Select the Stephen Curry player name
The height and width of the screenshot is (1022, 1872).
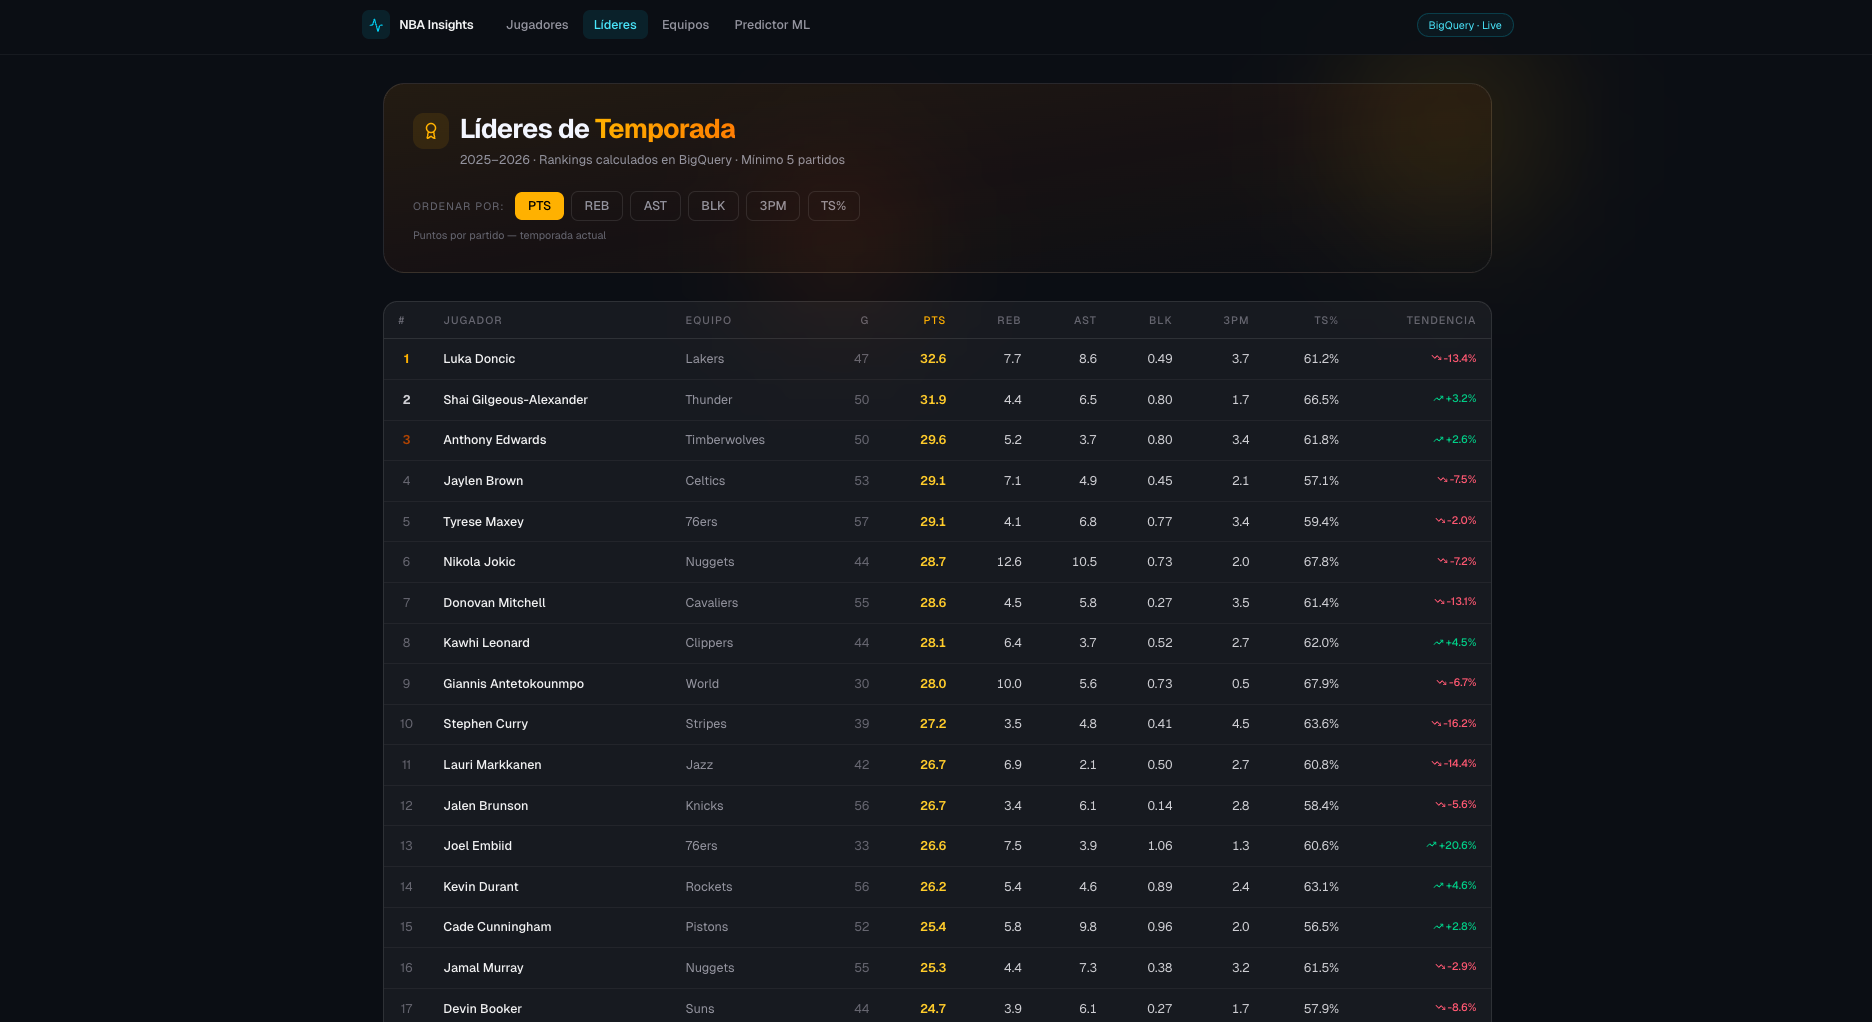point(485,724)
